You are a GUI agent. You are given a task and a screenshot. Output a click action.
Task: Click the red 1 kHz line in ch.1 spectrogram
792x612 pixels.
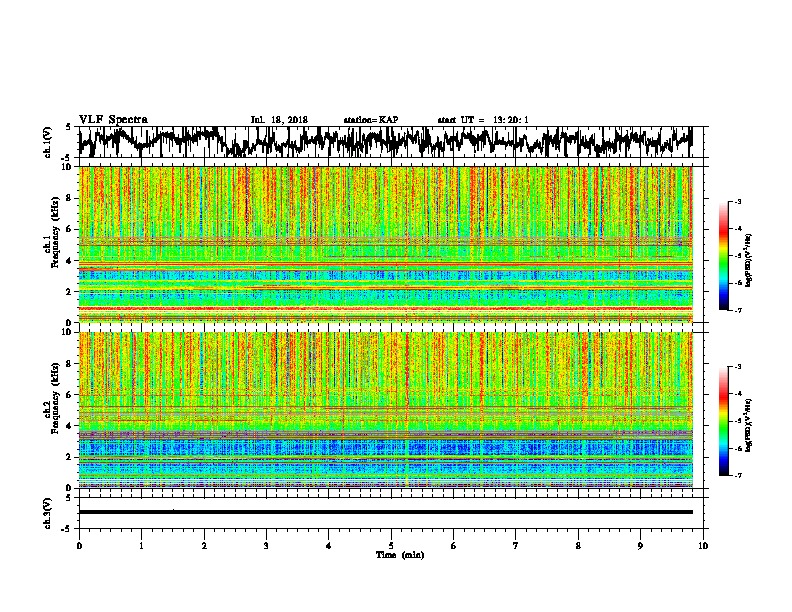(x=386, y=308)
